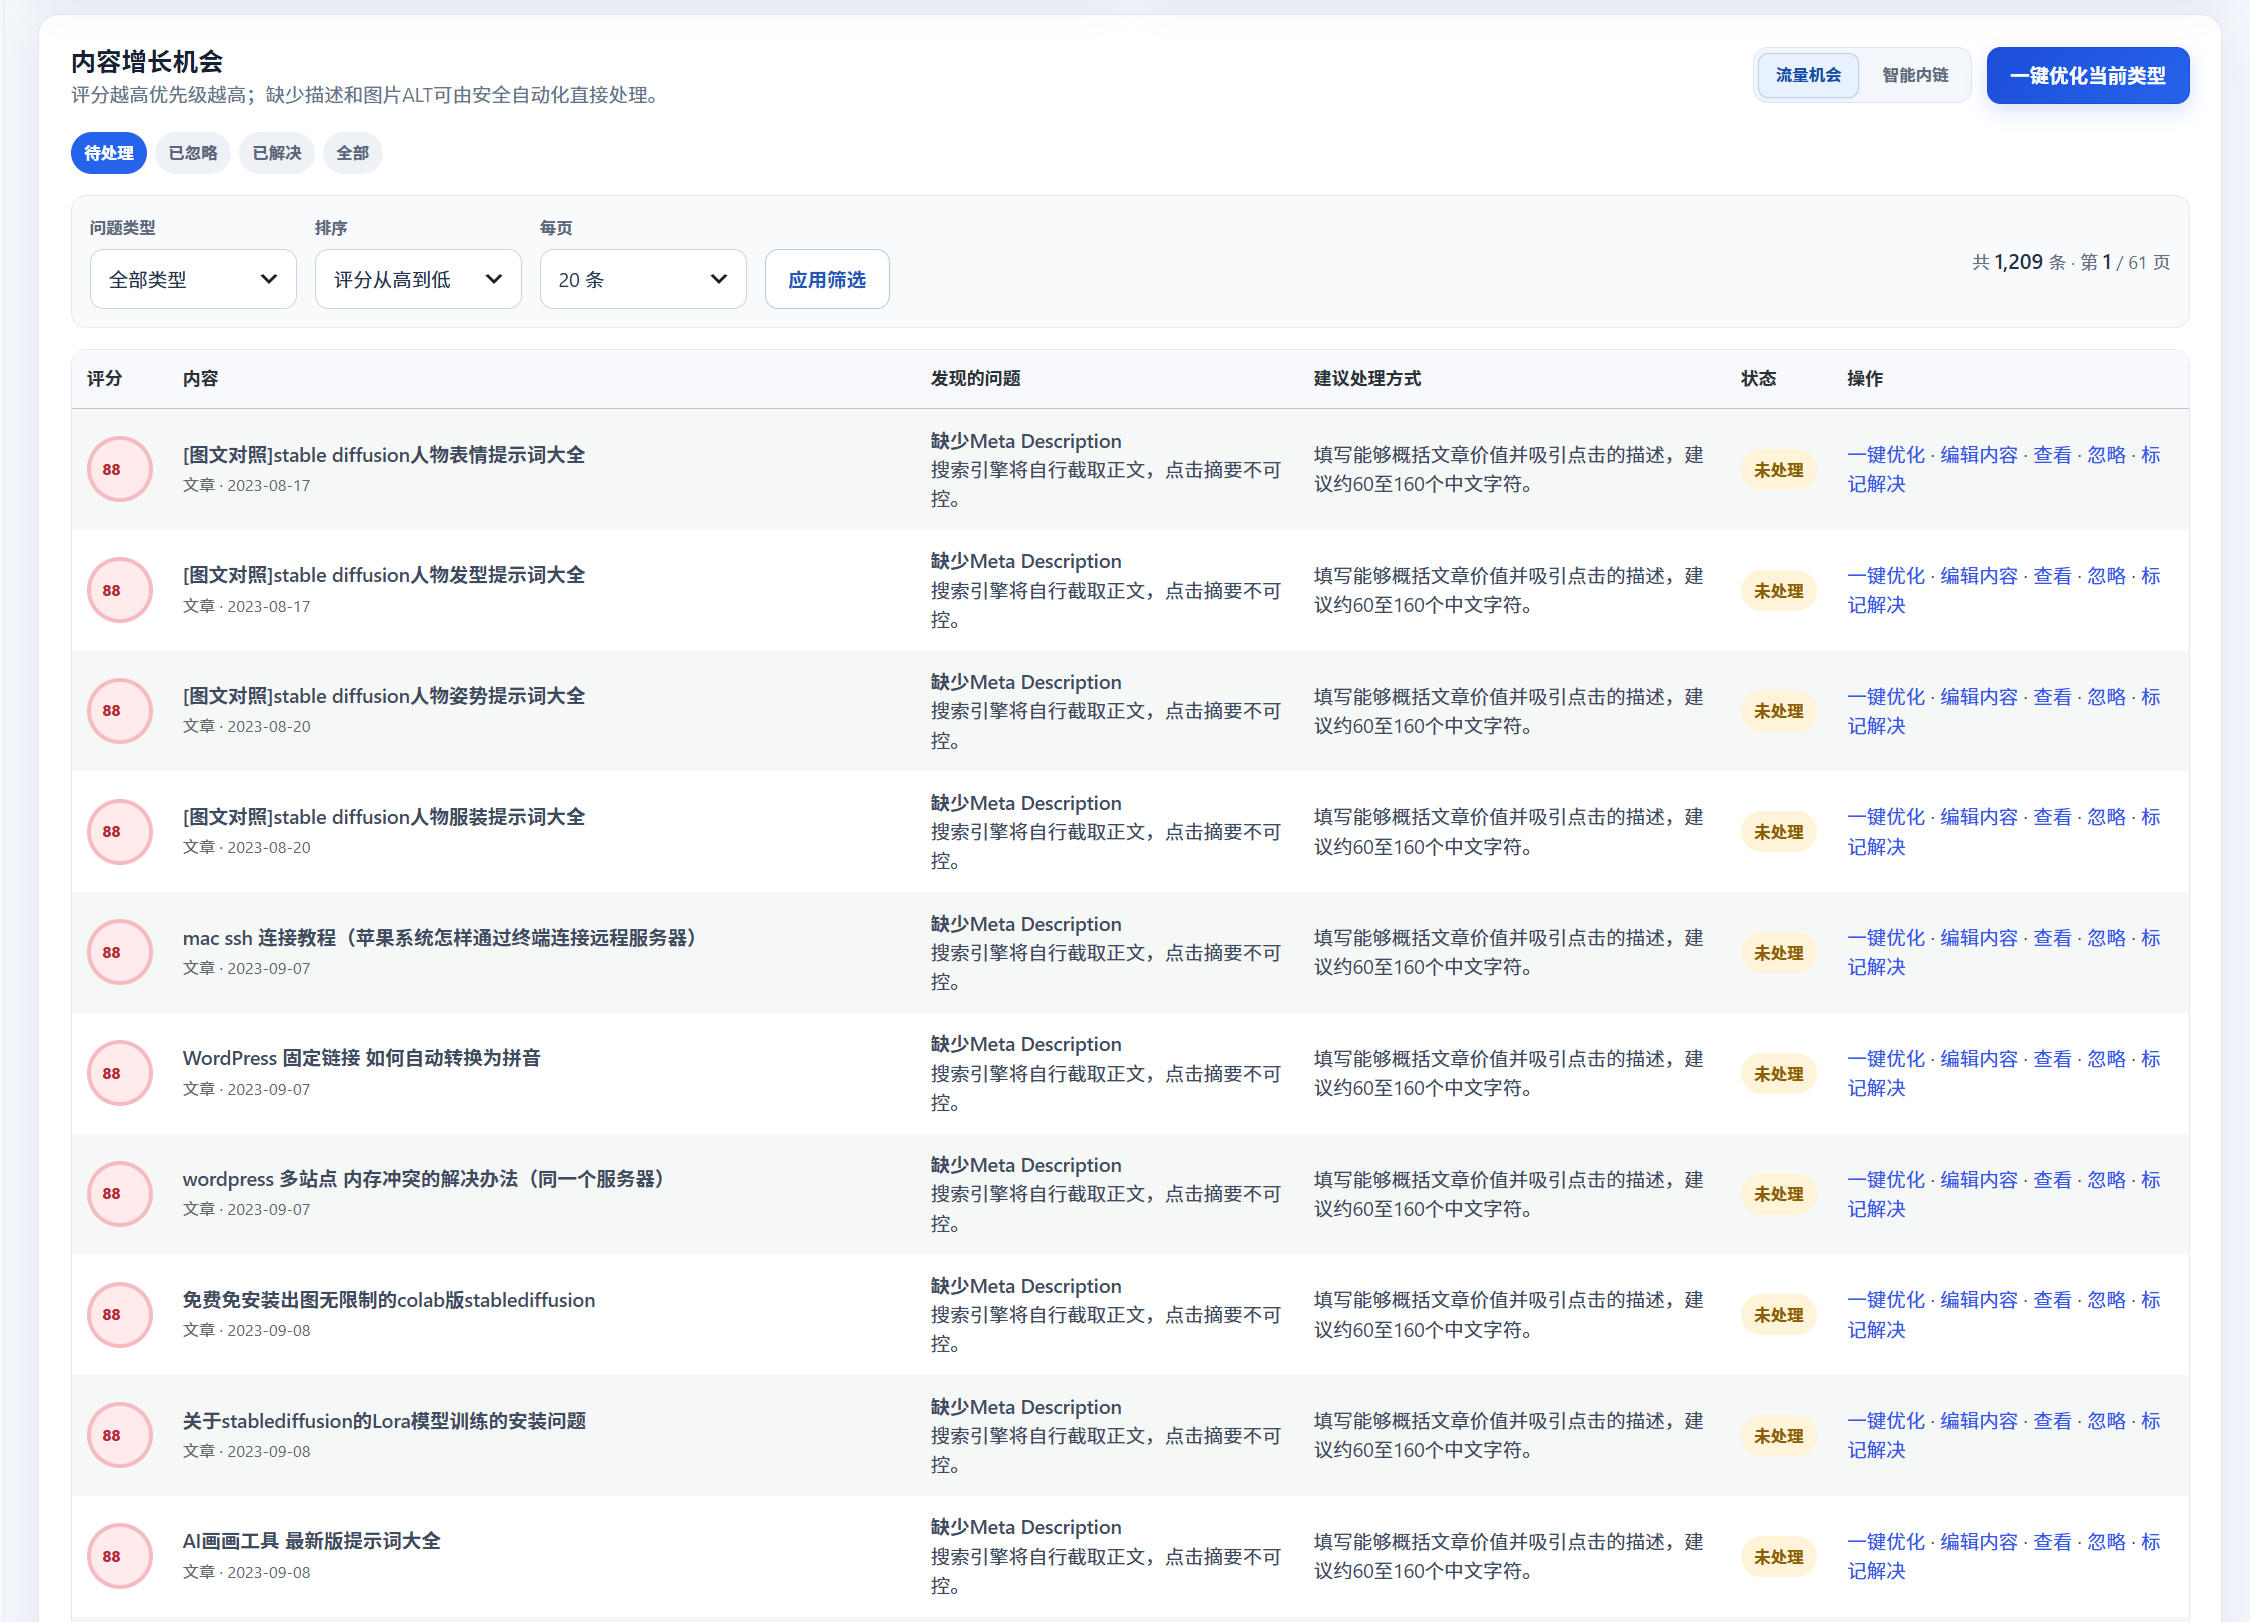The height and width of the screenshot is (1622, 2250).
Task: Click 查看 for 人物表情提示词大全 row
Action: (x=2053, y=455)
